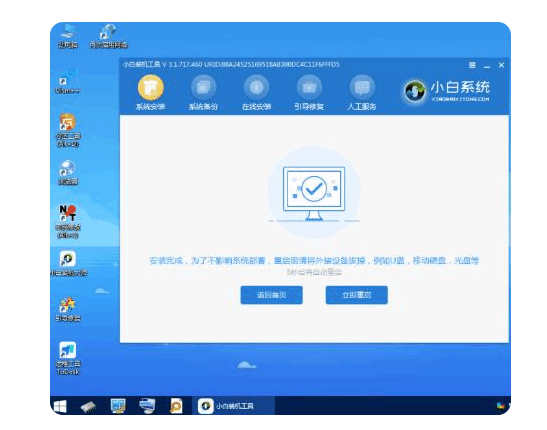Select the network desktop icon beside 此电脑
This screenshot has width=547, height=430.
(108, 36)
